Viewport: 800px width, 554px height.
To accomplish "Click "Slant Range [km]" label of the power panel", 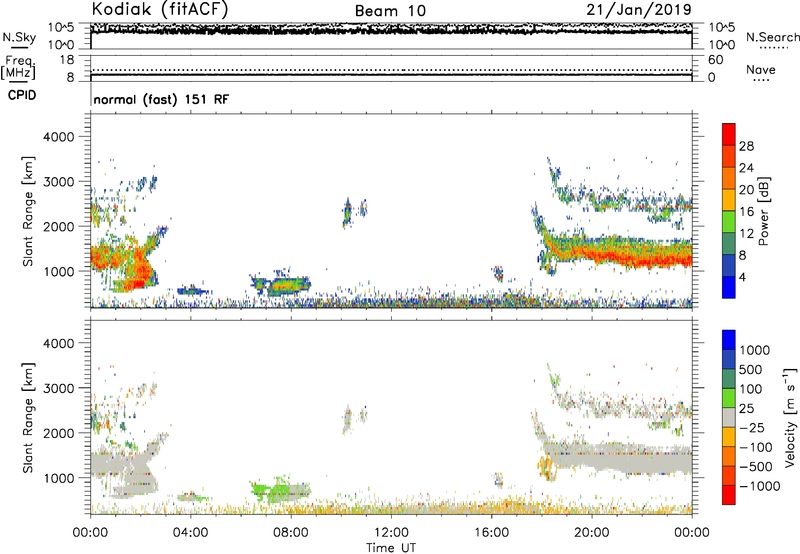I will tap(28, 211).
